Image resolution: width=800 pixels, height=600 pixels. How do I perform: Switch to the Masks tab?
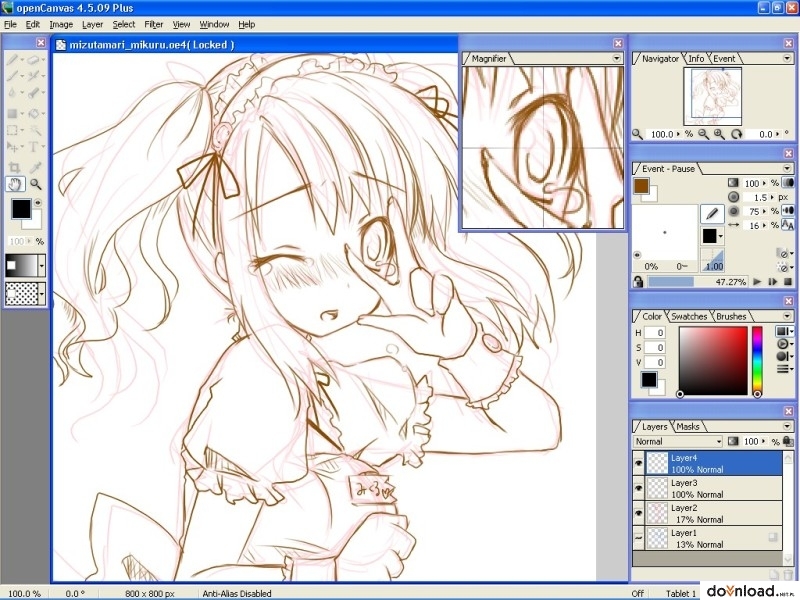coord(688,427)
